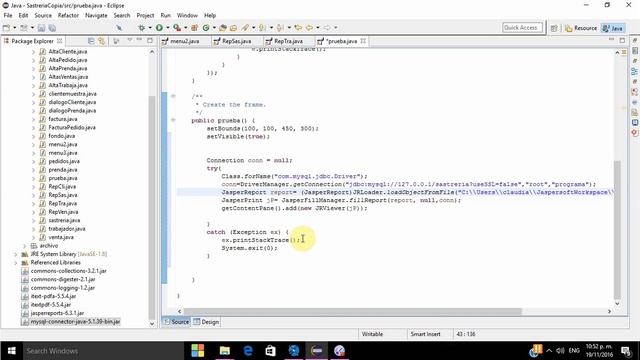Click the Open Task toolbar icon
The image size is (640, 360).
pos(233,28)
